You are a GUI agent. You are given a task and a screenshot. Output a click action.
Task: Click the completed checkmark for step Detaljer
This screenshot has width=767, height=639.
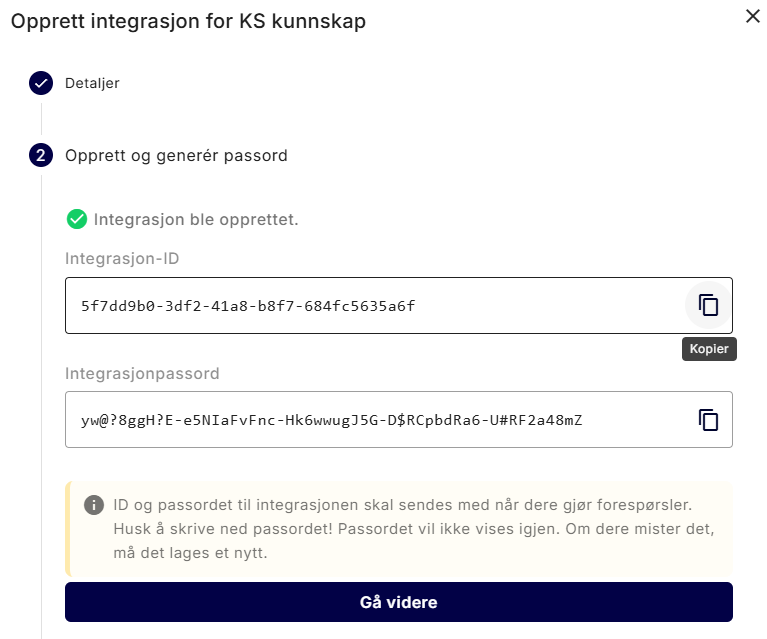tap(41, 83)
